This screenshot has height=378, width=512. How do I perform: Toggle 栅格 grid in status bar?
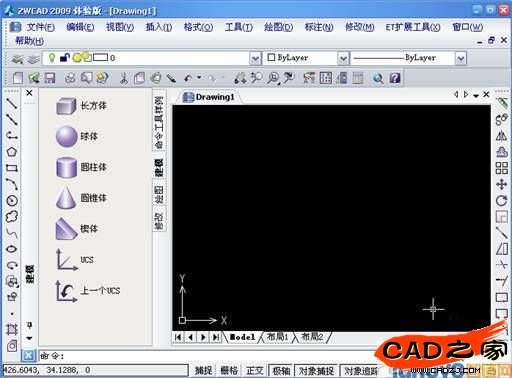click(x=229, y=370)
